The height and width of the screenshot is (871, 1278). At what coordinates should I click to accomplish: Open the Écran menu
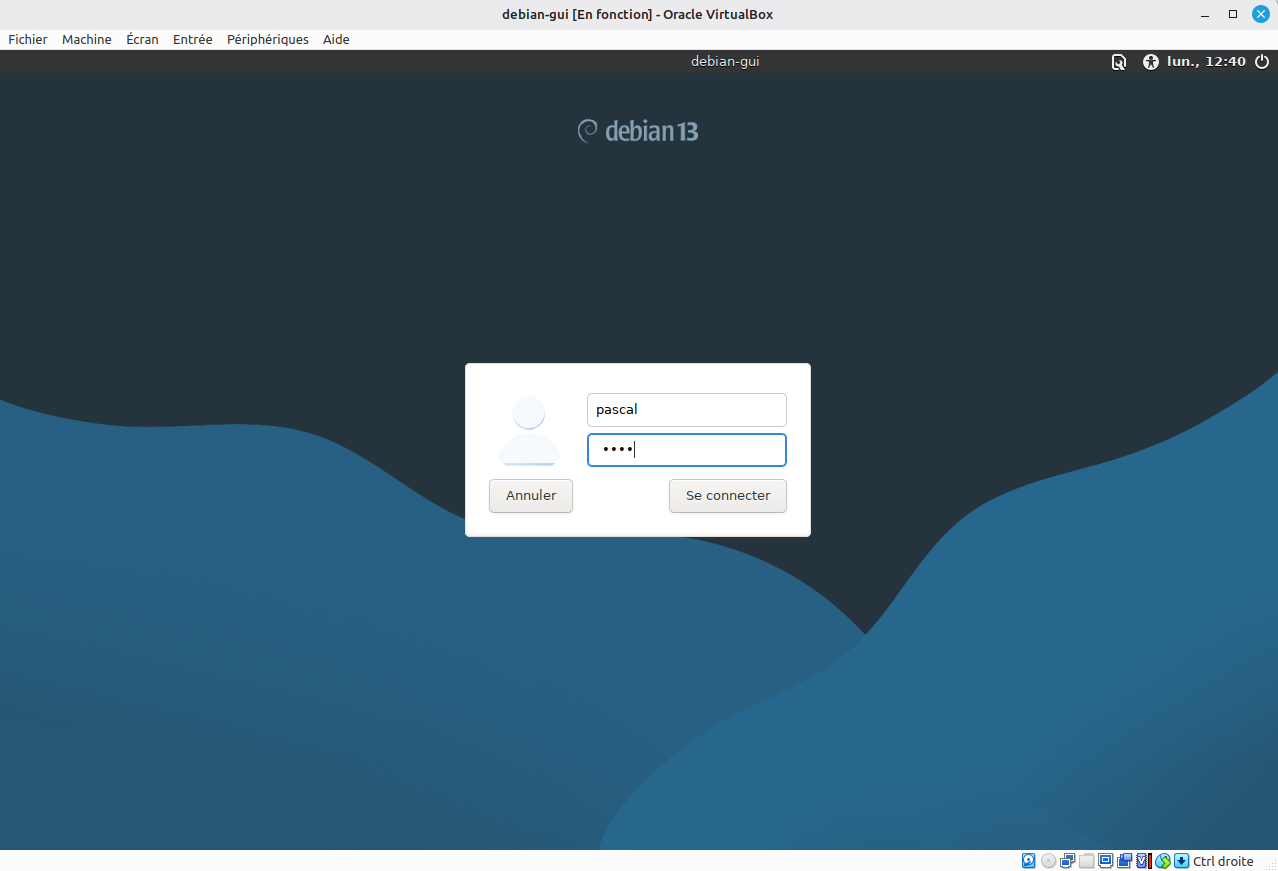[x=142, y=39]
